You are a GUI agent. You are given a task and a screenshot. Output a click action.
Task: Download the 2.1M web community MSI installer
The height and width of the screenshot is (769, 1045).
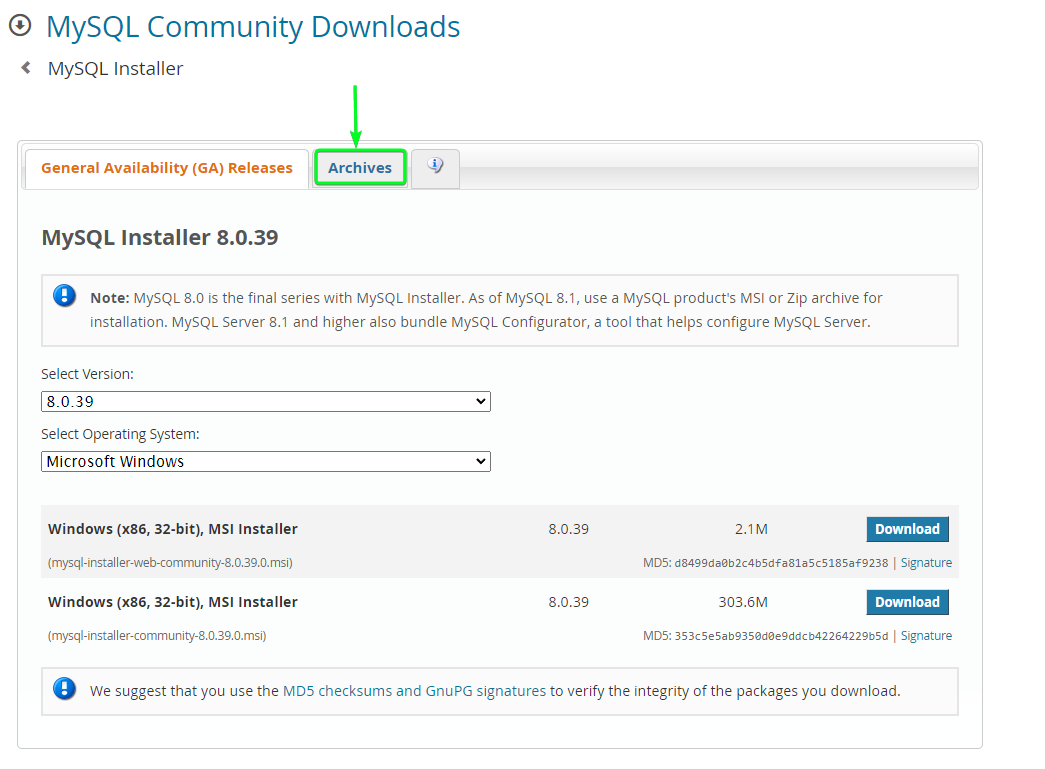tap(907, 529)
